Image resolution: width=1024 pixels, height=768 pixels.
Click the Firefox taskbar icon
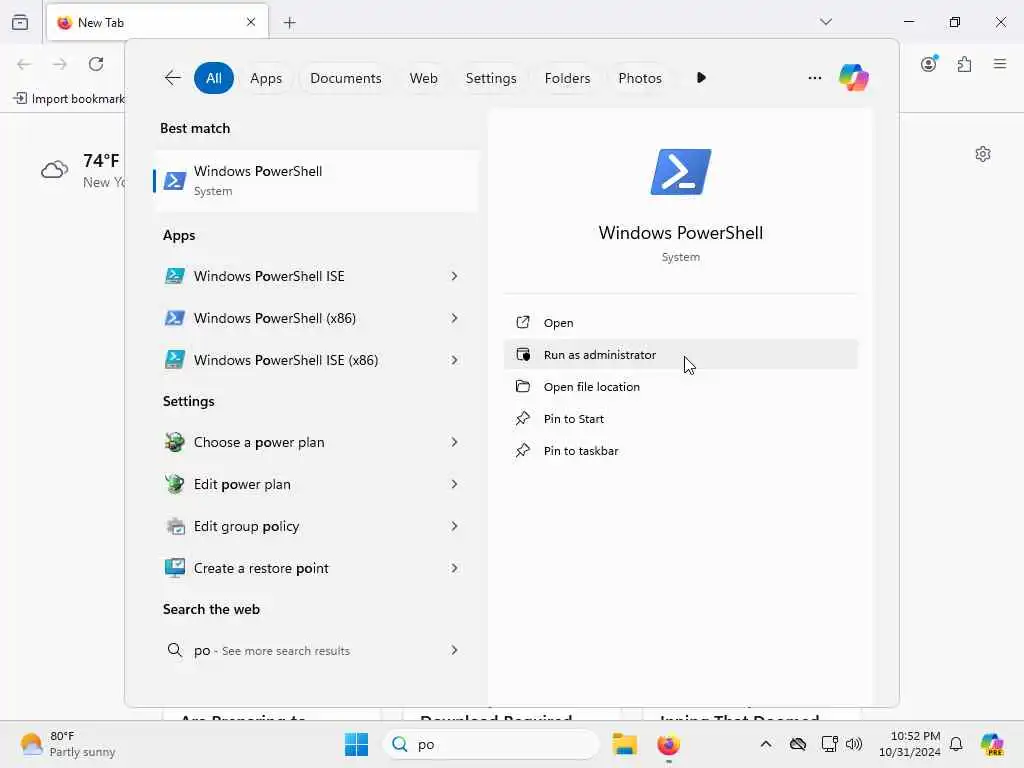click(x=668, y=744)
